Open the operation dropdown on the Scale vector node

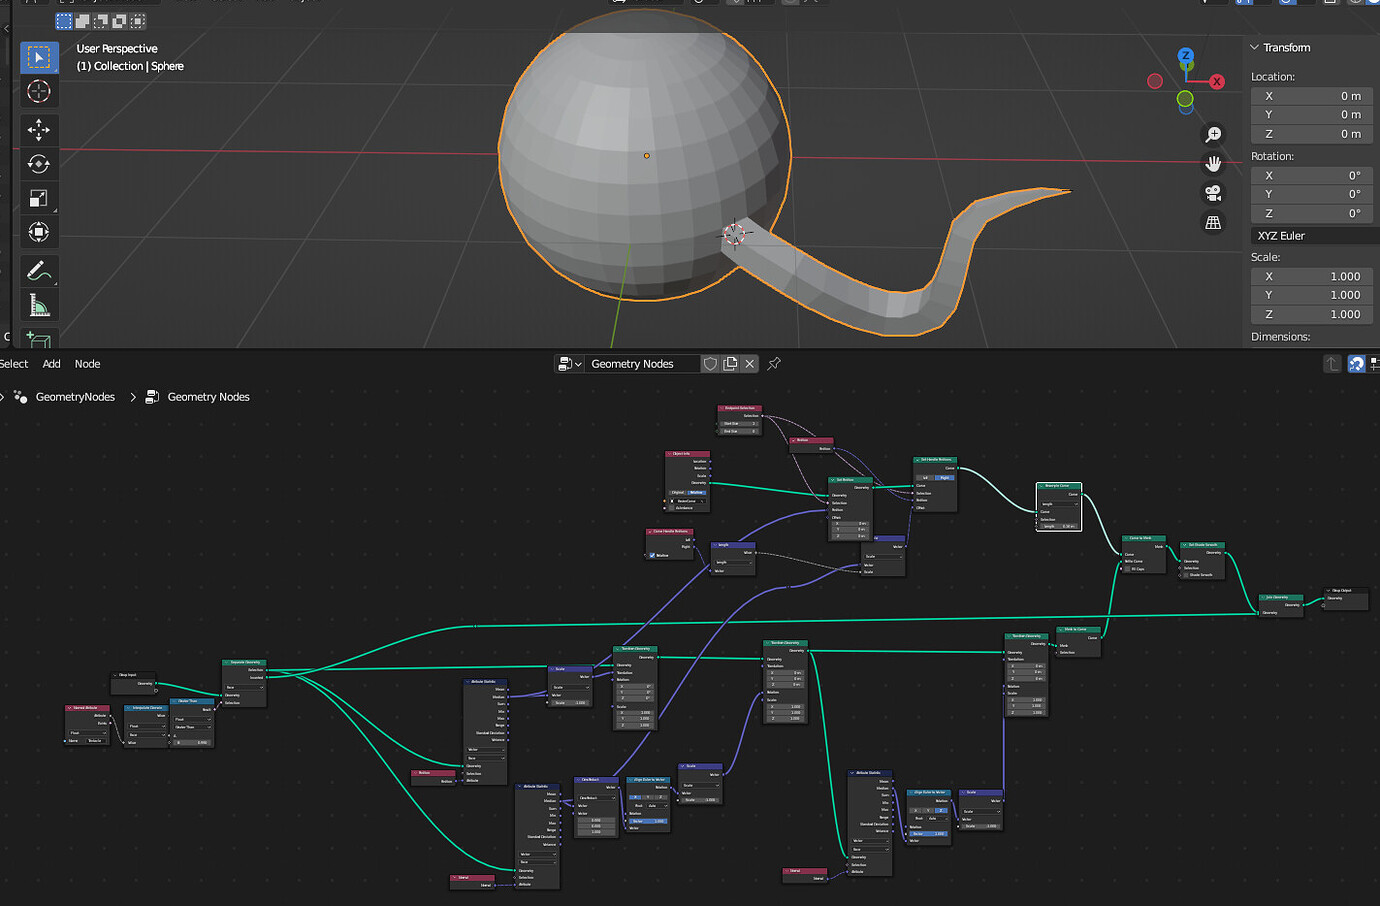570,688
